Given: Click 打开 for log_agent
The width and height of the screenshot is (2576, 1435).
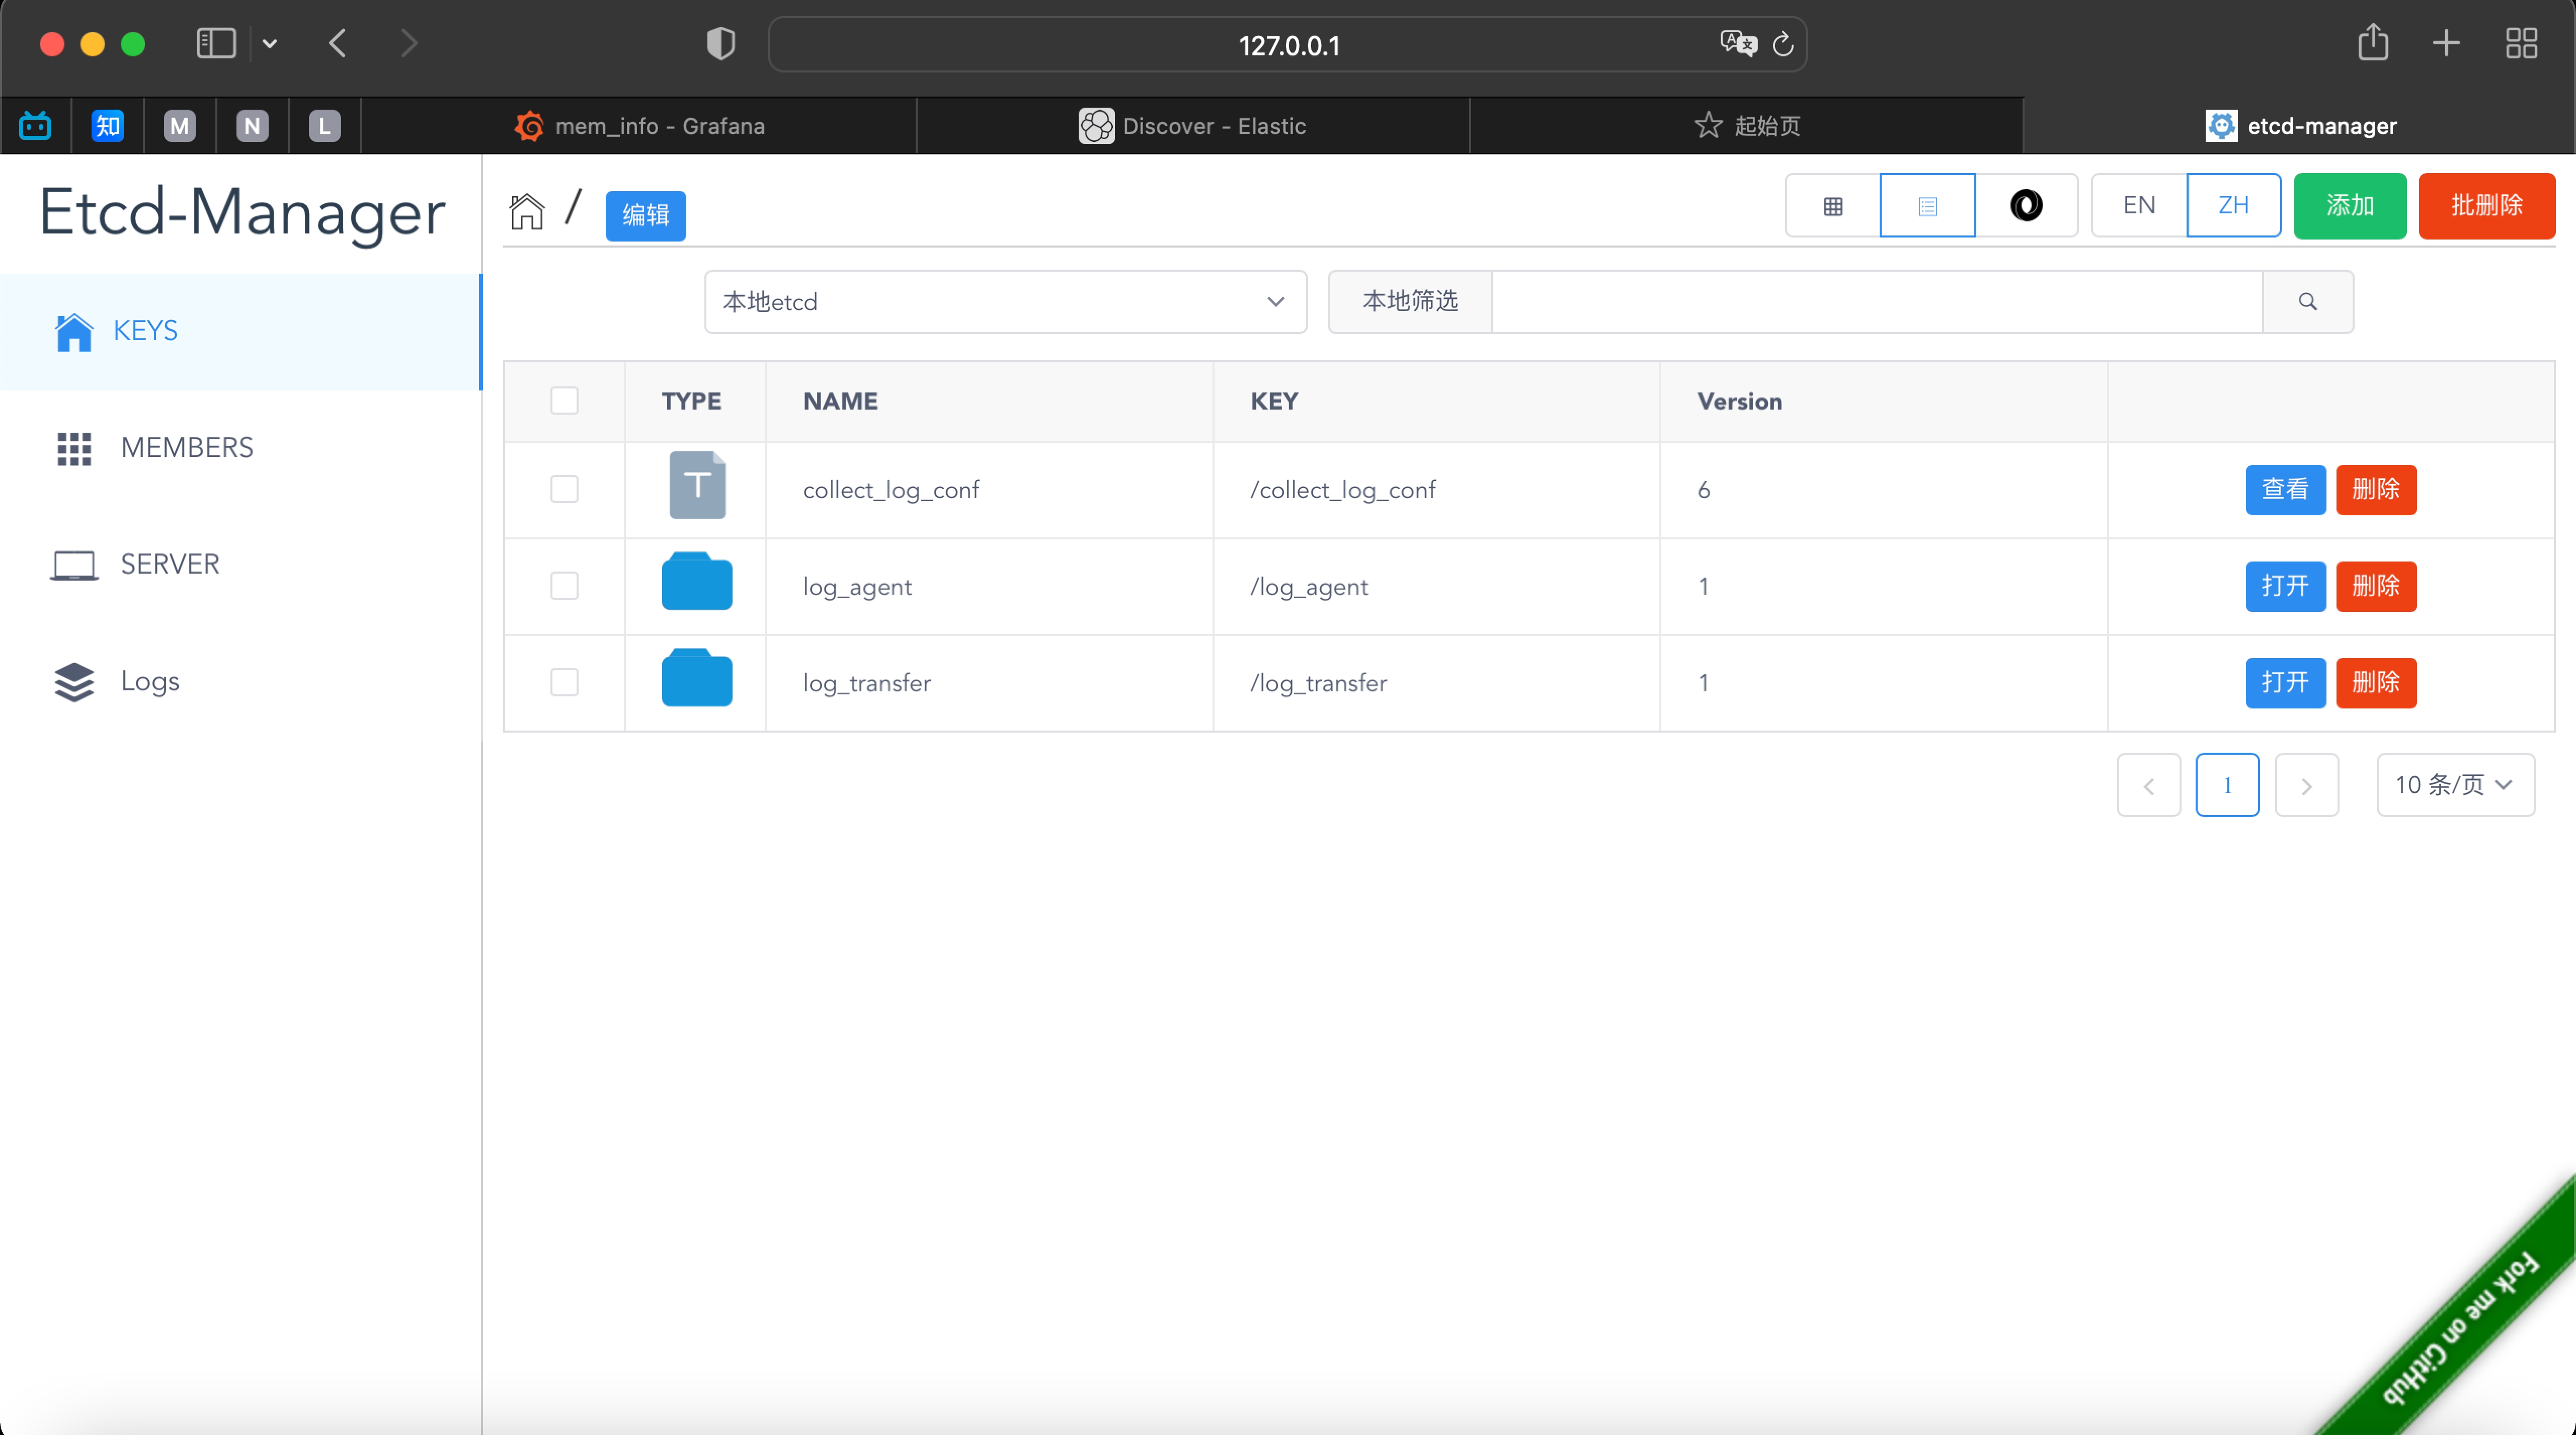Looking at the screenshot, I should click(2285, 586).
